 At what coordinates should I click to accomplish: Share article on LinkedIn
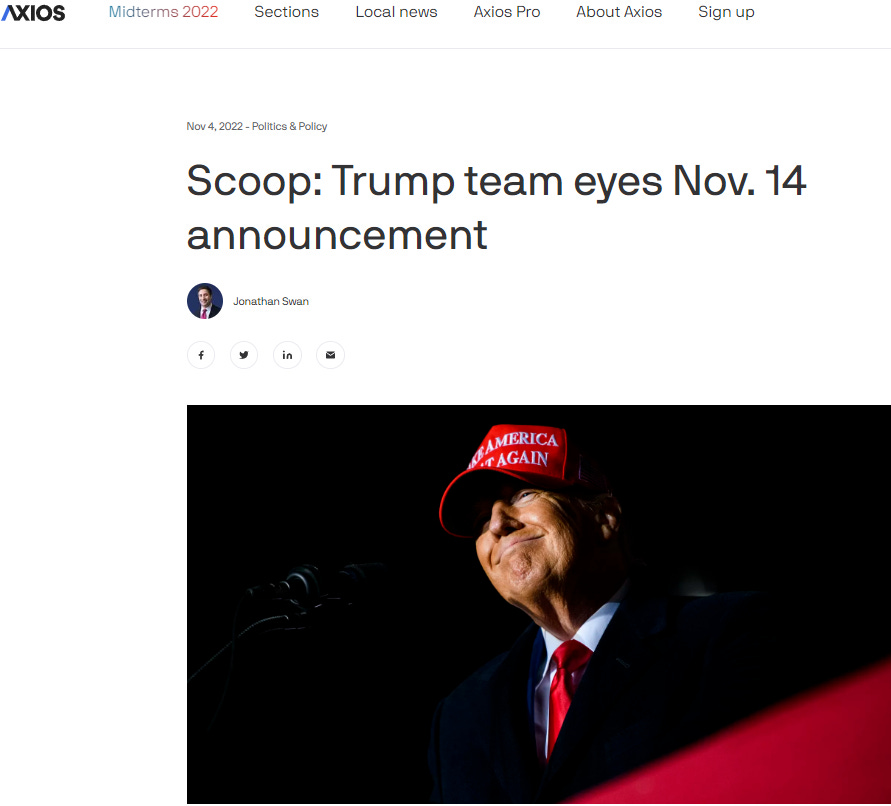pos(288,355)
